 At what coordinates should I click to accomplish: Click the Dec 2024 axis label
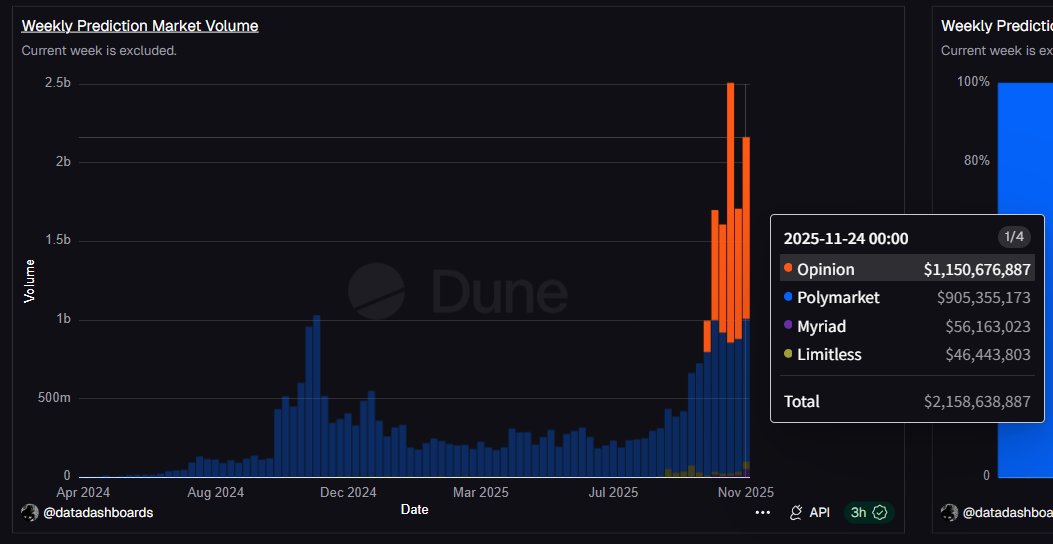point(349,493)
